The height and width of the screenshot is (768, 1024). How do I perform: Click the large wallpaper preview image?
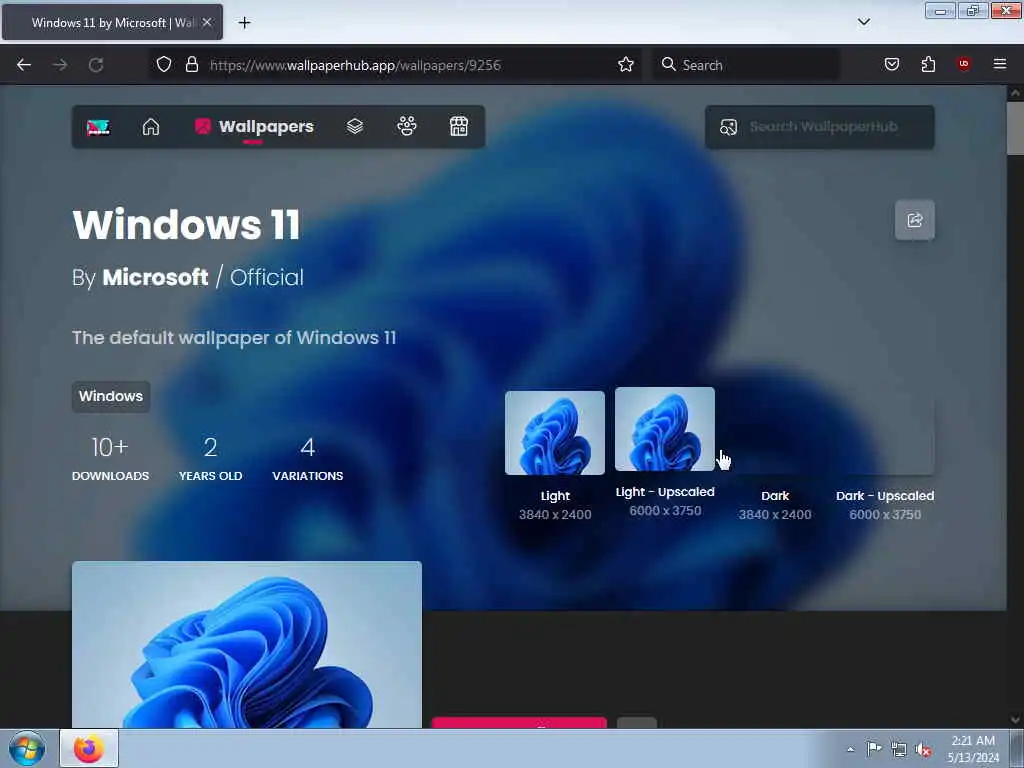click(247, 645)
